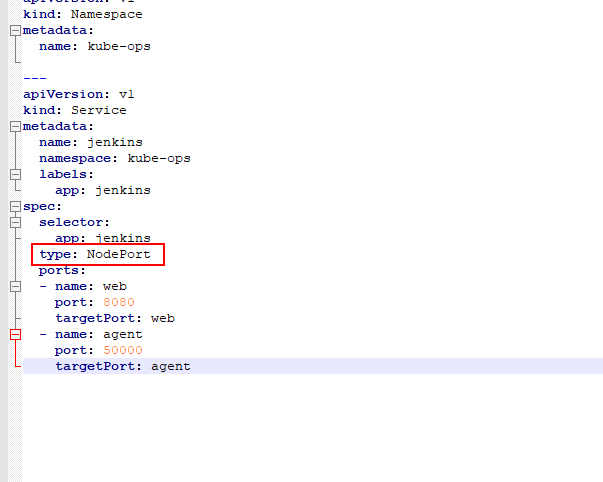Collapse the '- name: web' fold marker

(x=15, y=287)
